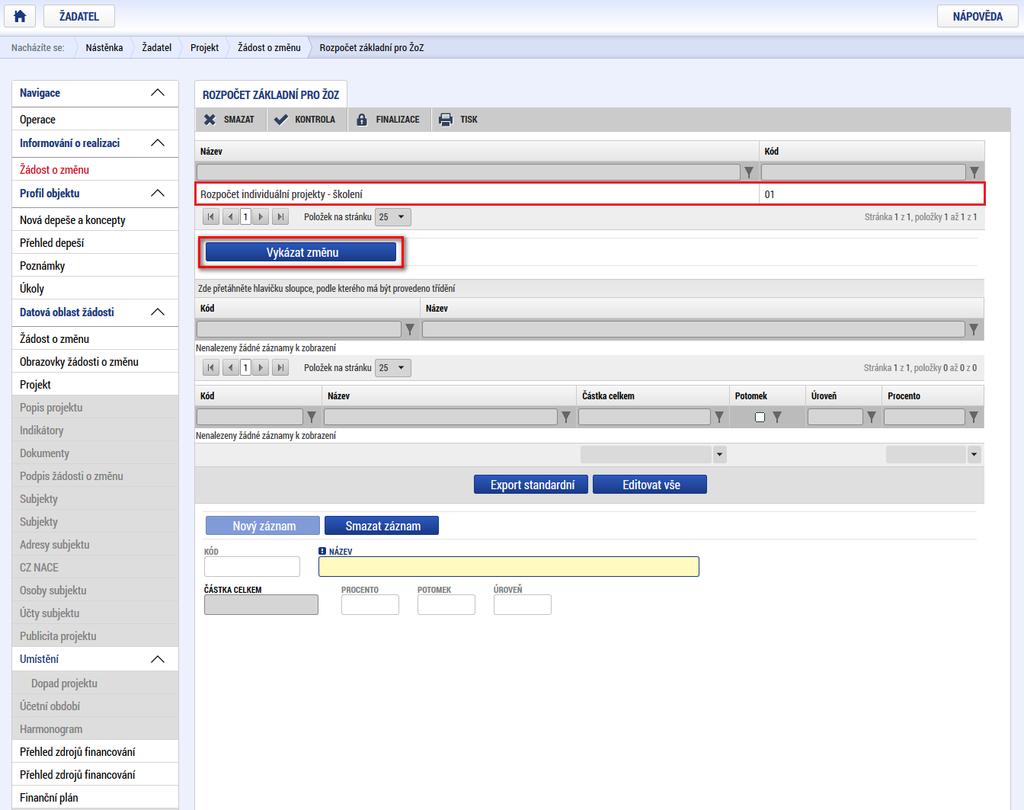Go to first page in middle grid pager
The width and height of the screenshot is (1024, 810).
[x=210, y=368]
